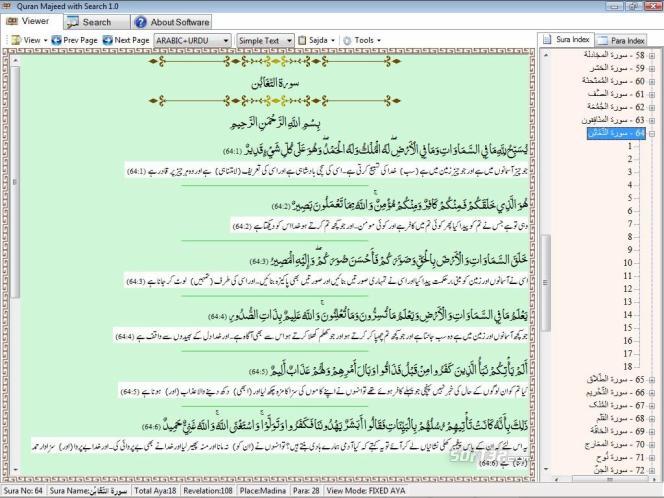Open the View dropdown menu
The width and height of the screenshot is (664, 498).
click(x=29, y=40)
